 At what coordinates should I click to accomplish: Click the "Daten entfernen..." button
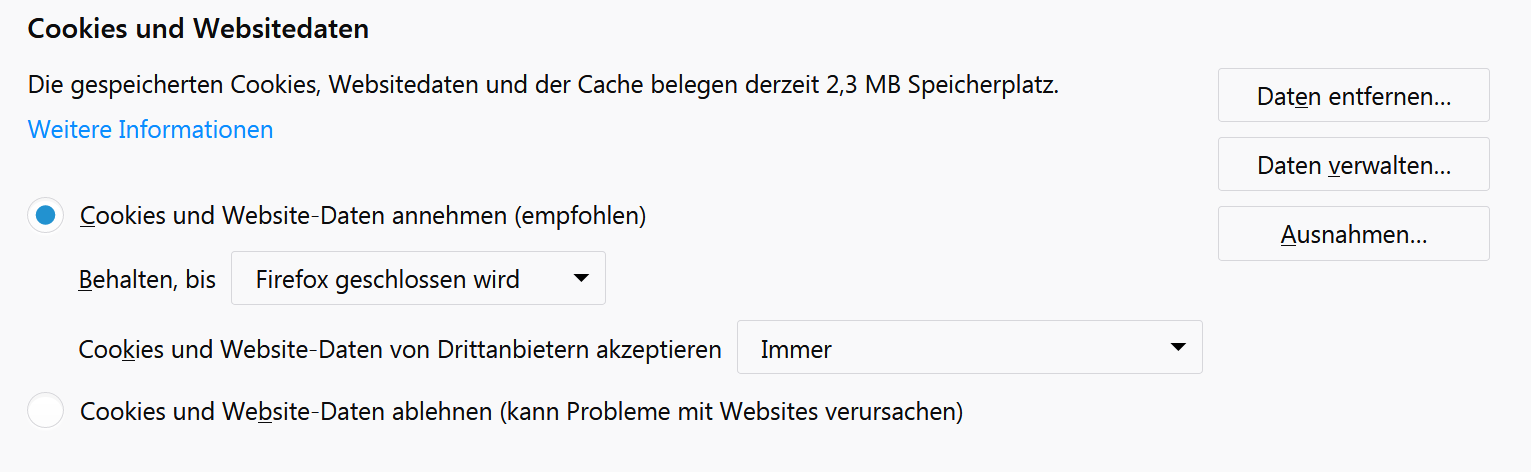pyautogui.click(x=1353, y=96)
